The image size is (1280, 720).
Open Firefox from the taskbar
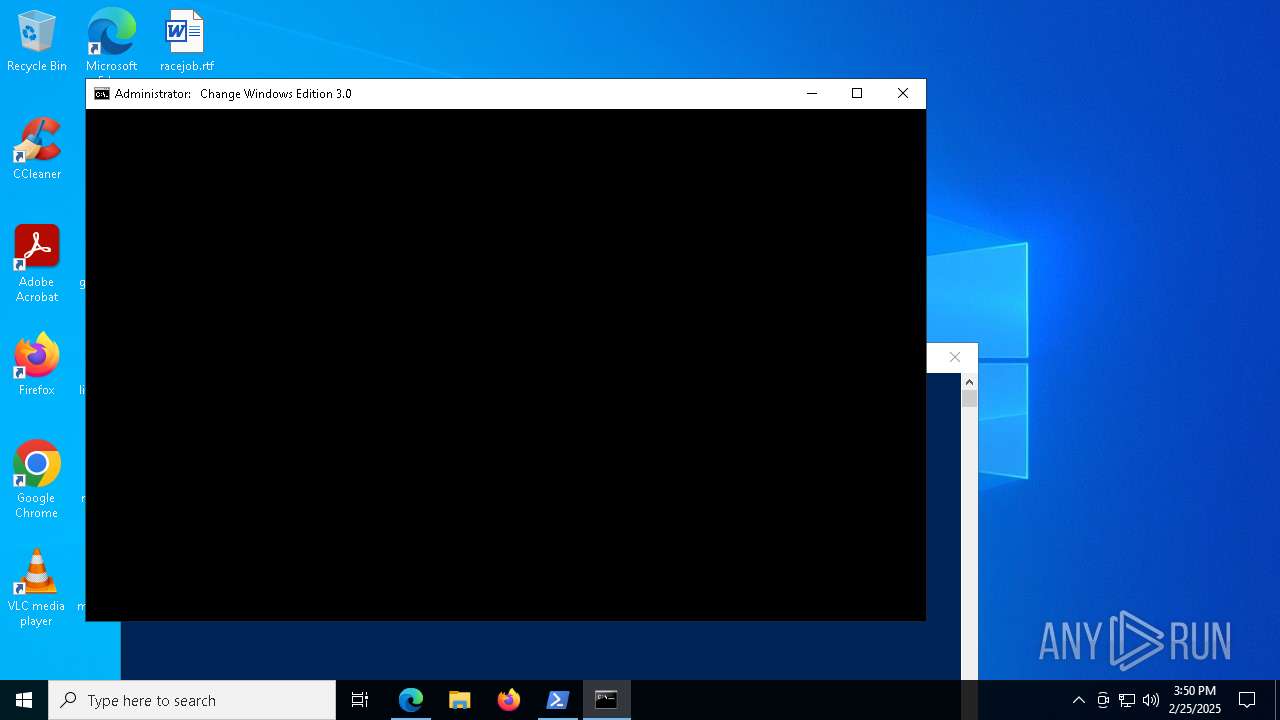coord(509,700)
